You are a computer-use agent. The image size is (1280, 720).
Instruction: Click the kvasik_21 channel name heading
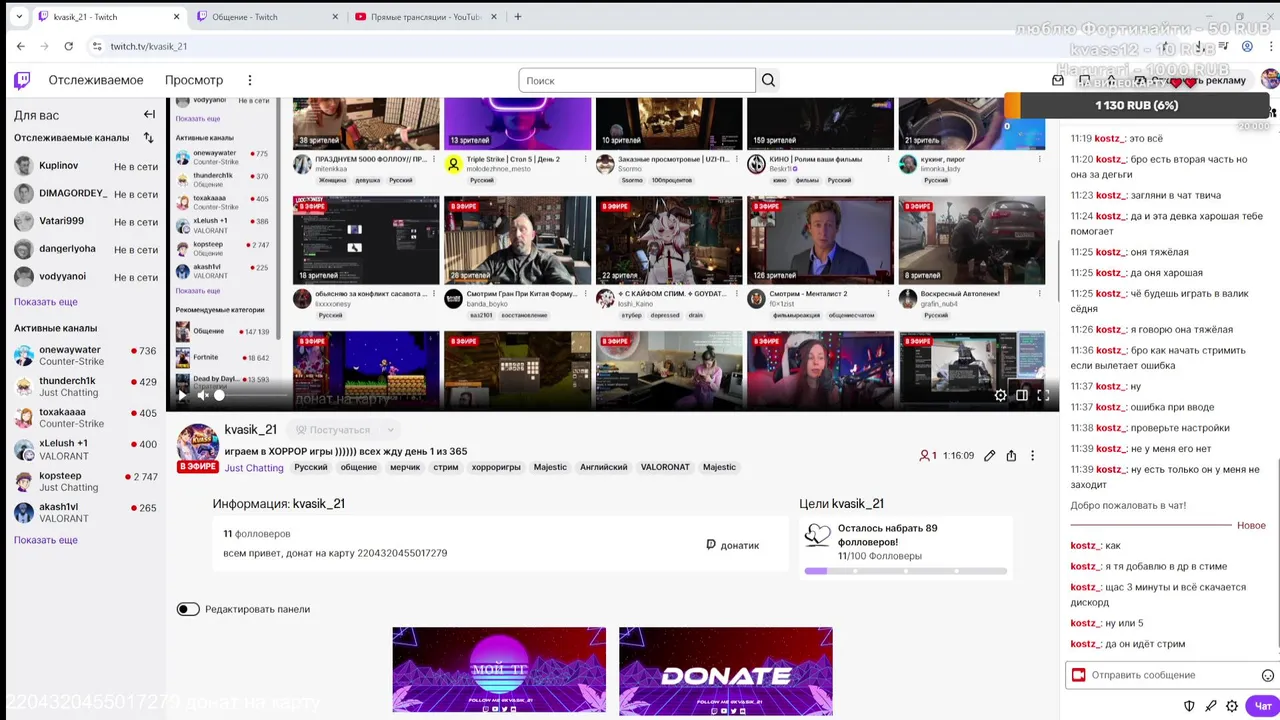pos(250,429)
